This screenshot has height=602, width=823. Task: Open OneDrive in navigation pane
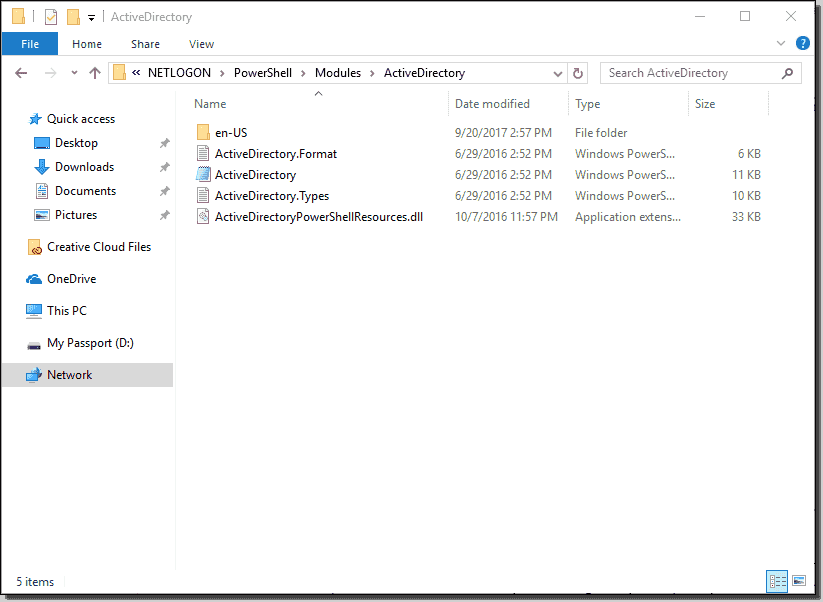pos(71,279)
